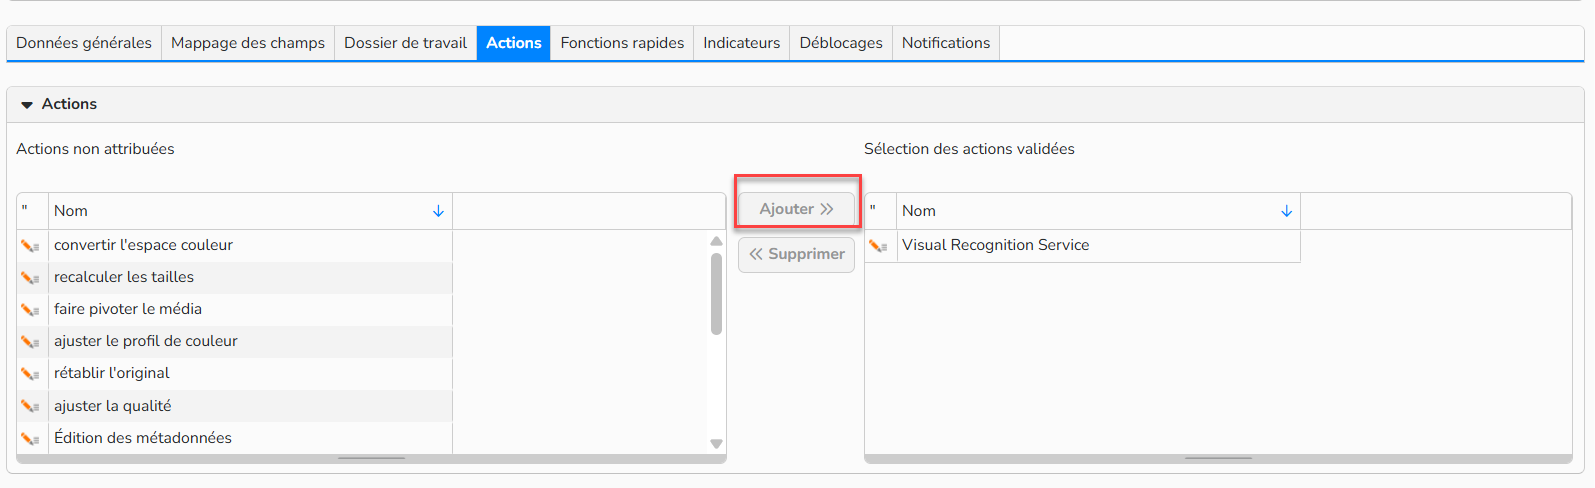The width and height of the screenshot is (1595, 488).
Task: Select Visual Recognition Service row
Action: tap(1083, 246)
